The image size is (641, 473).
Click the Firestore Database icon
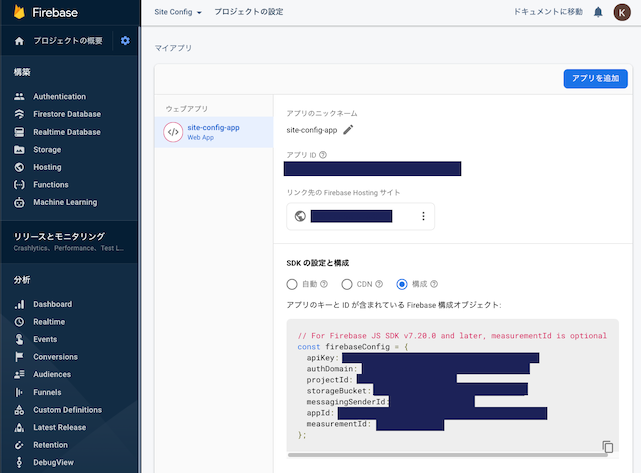tap(19, 114)
